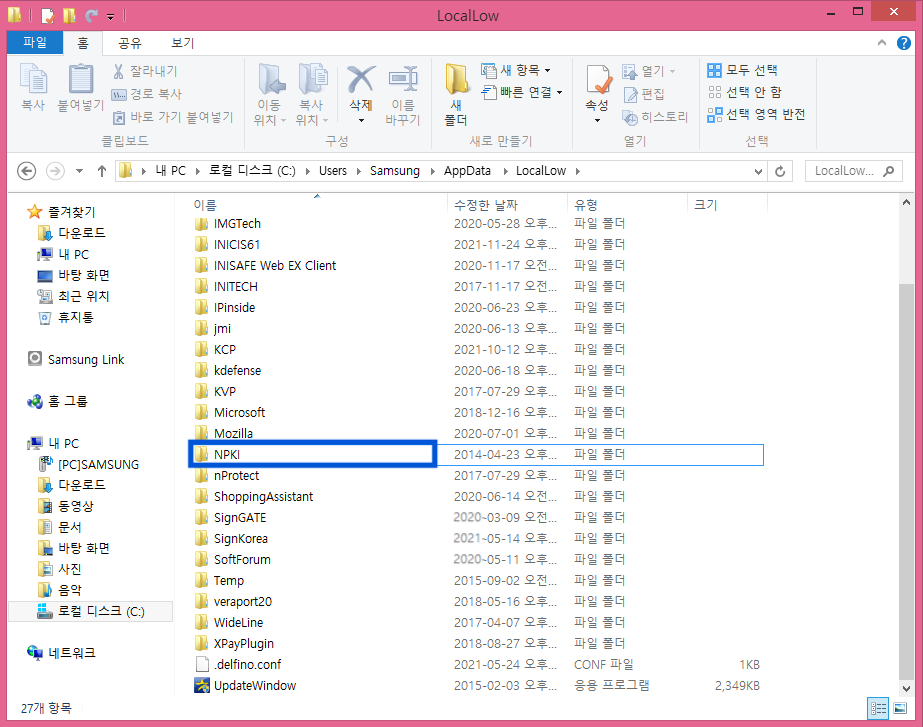This screenshot has width=923, height=727.
Task: Create a New folder (새 폴더)
Action: [456, 94]
